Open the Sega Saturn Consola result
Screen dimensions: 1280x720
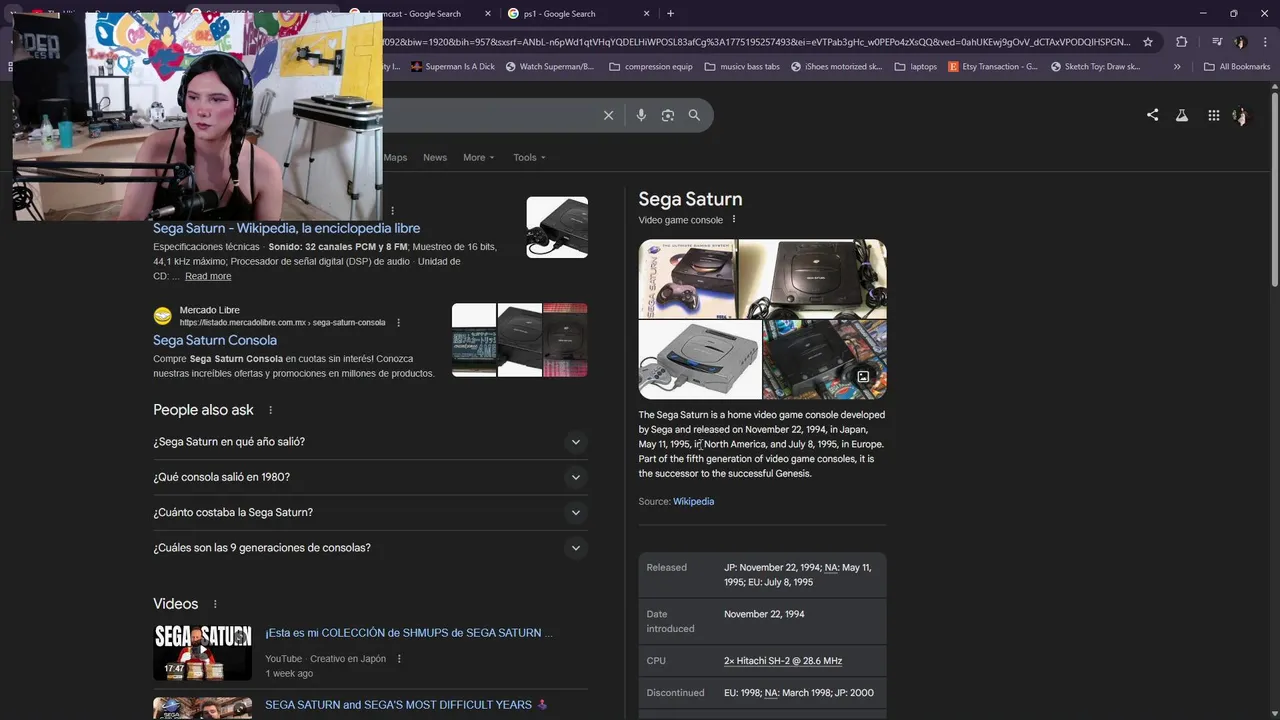pos(215,340)
